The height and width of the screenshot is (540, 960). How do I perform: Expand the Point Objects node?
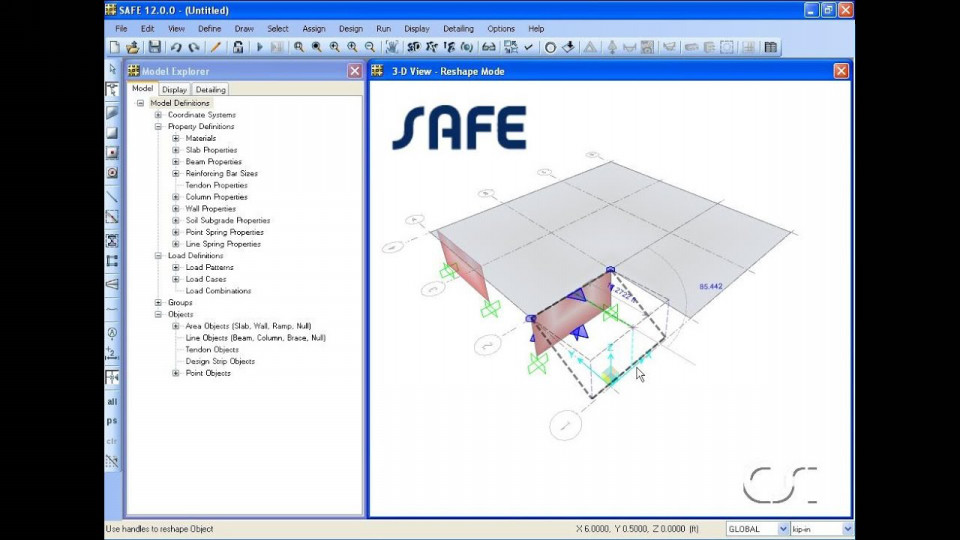(x=176, y=373)
